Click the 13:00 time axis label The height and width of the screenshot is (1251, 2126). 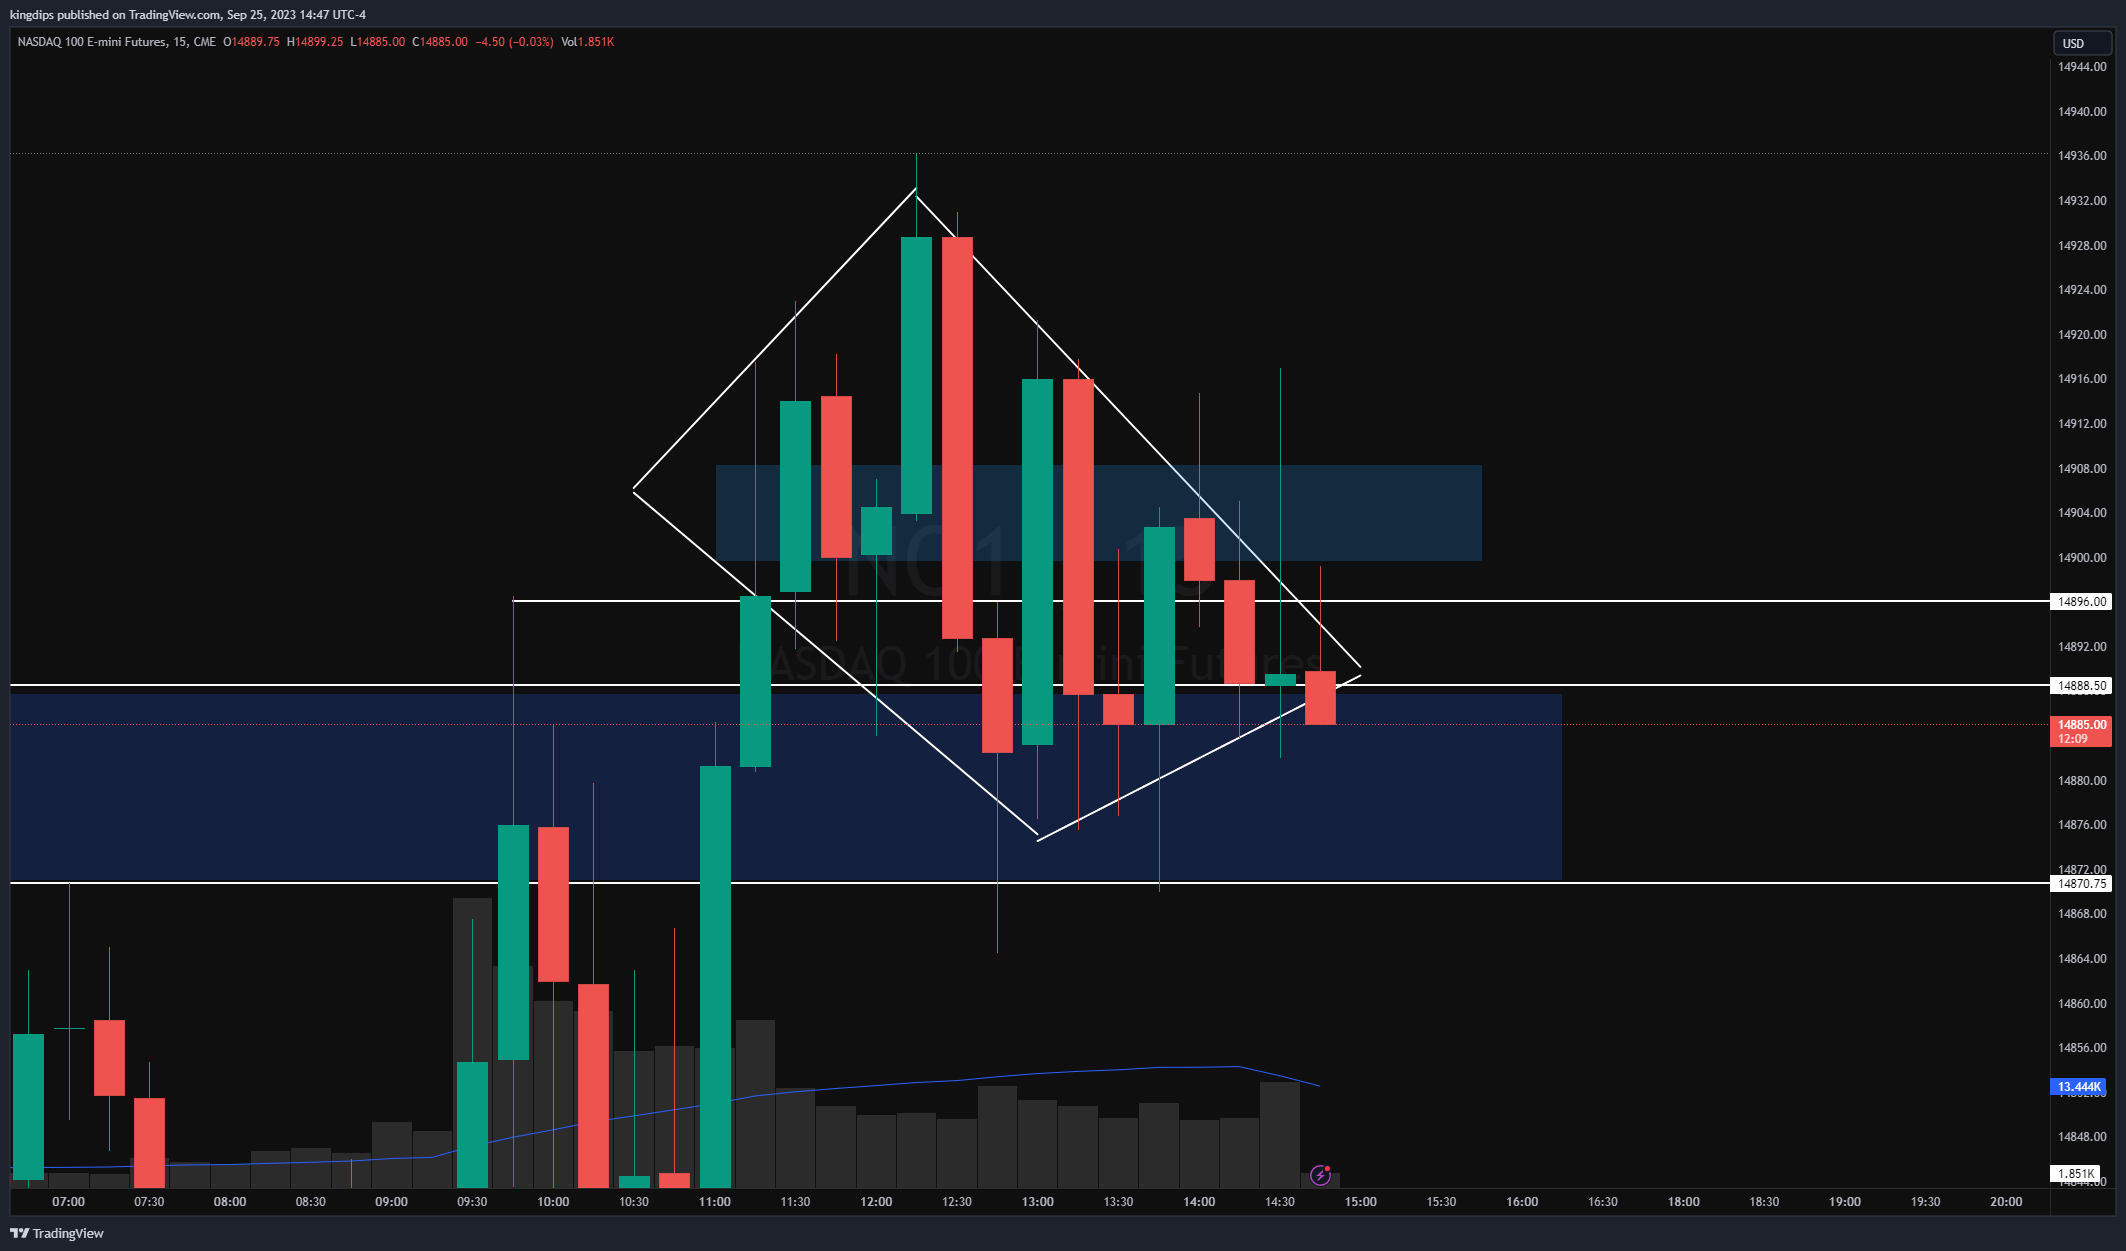pyautogui.click(x=1038, y=1201)
